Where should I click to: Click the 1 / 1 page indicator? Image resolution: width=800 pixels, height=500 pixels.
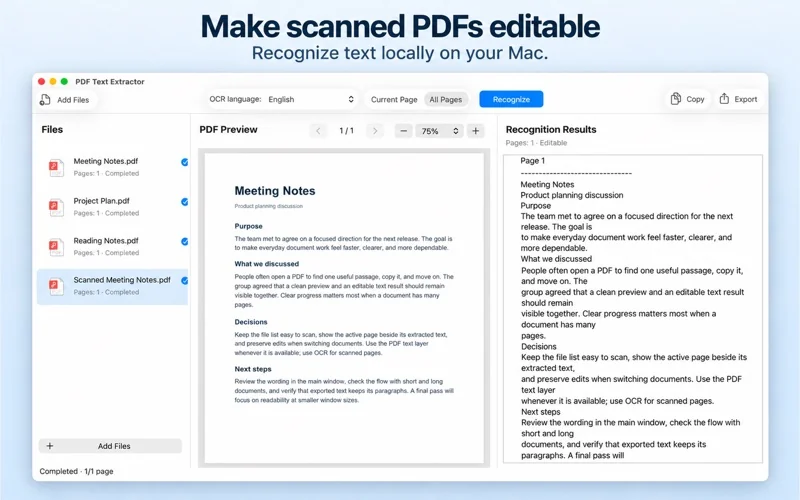point(346,131)
